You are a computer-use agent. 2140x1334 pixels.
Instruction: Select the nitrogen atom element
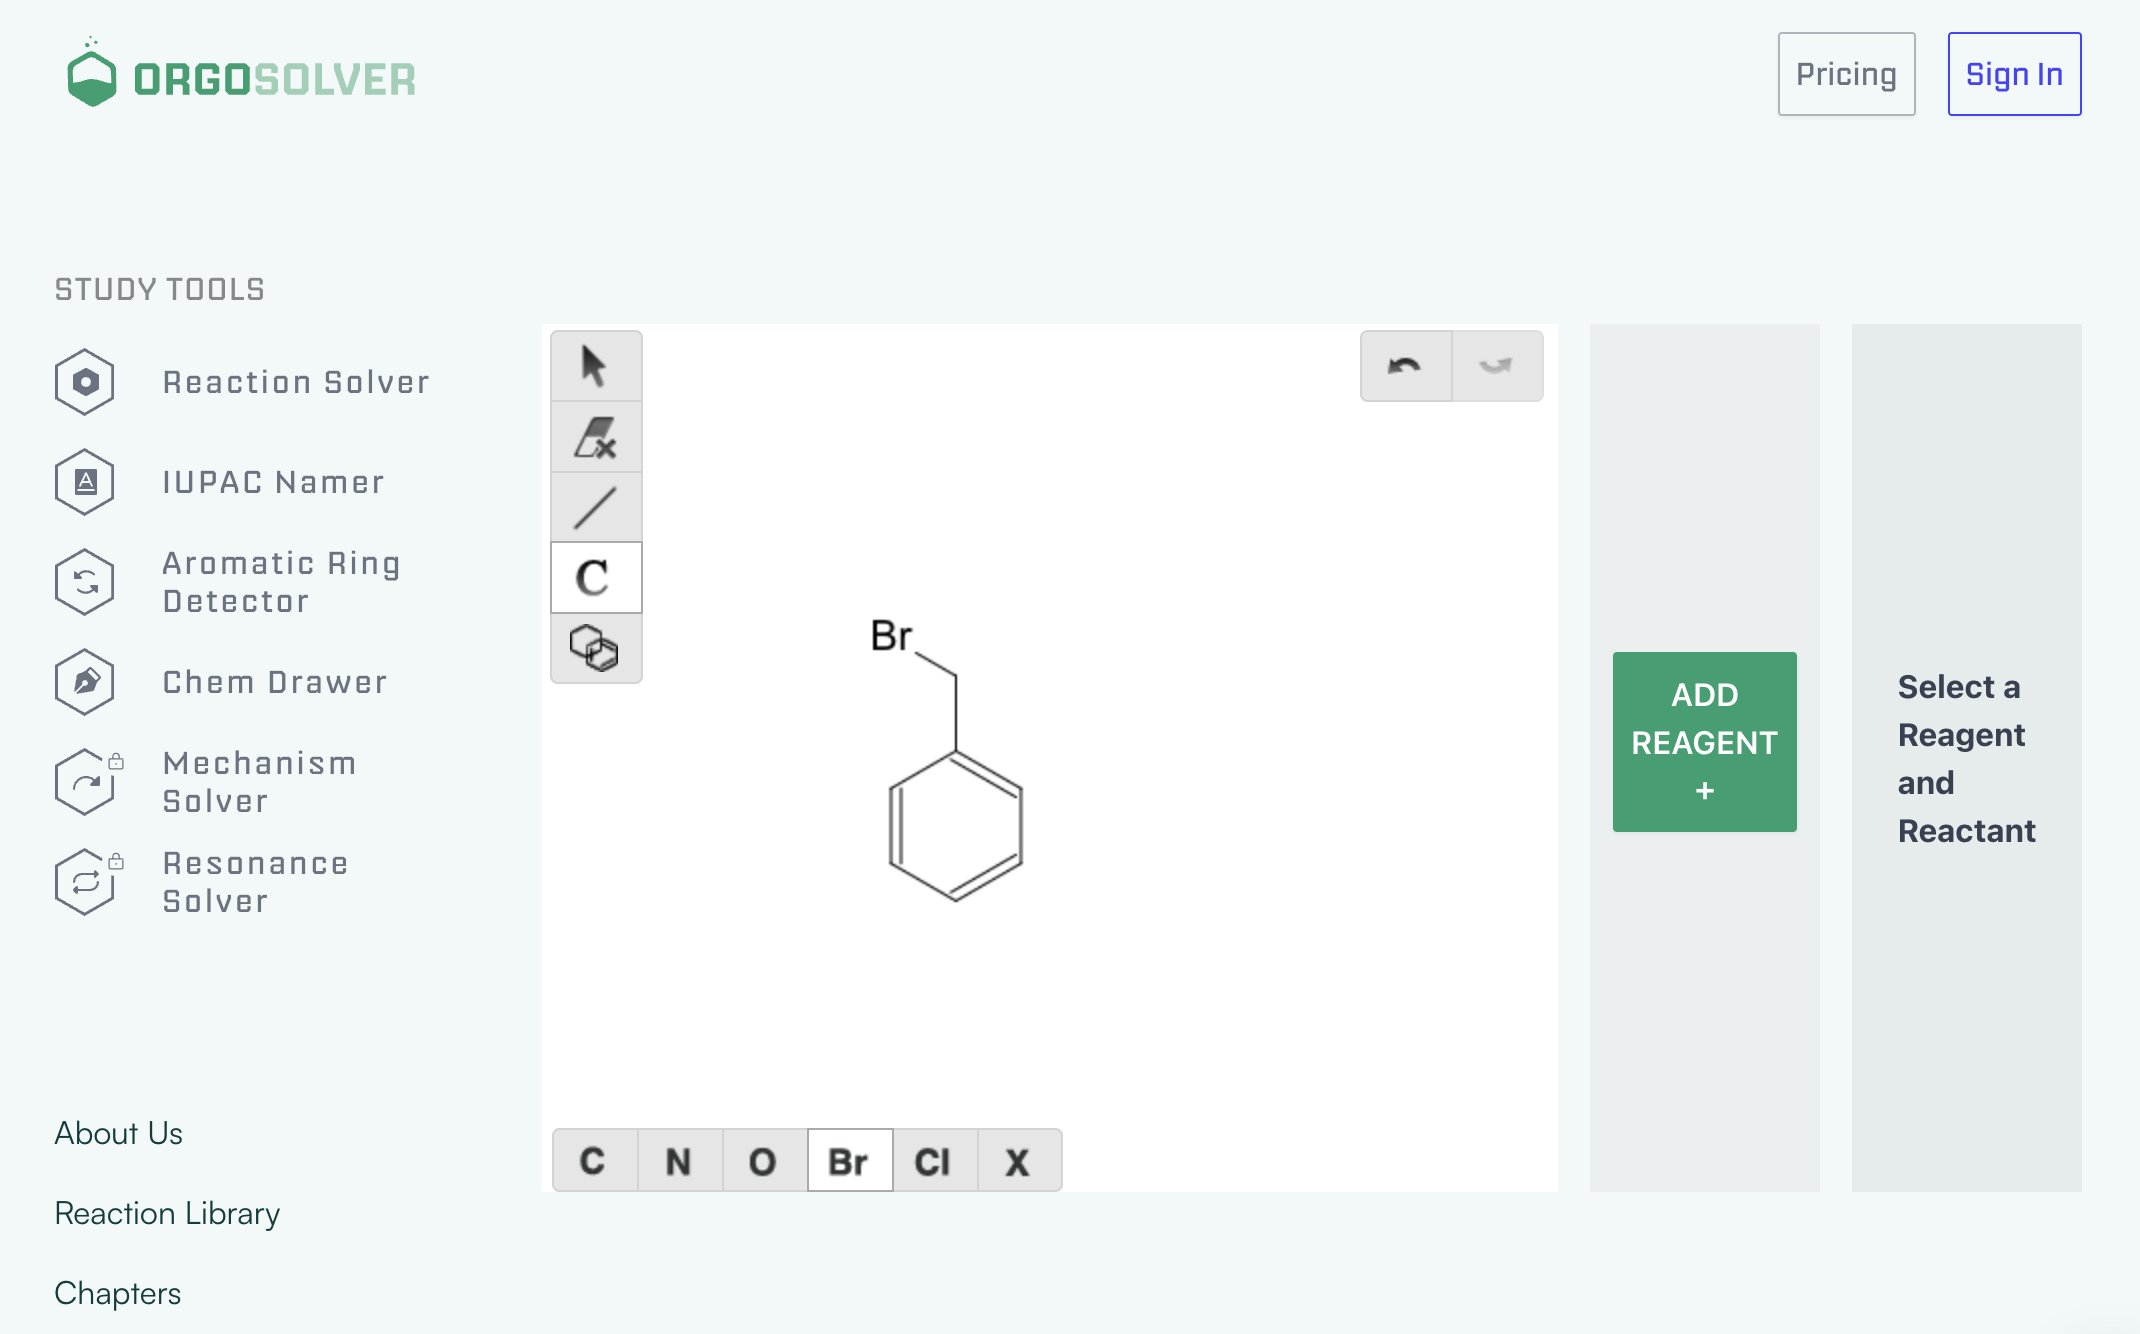tap(679, 1160)
